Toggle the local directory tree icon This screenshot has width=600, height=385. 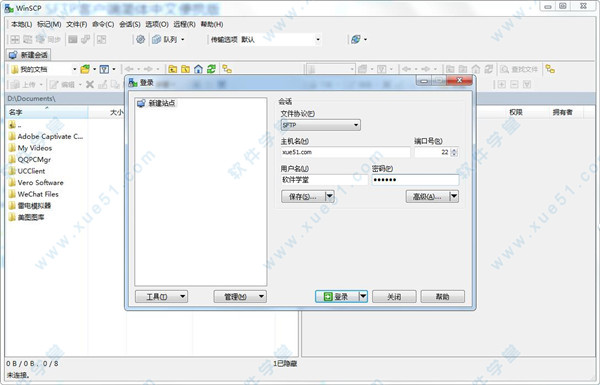pyautogui.click(x=227, y=69)
